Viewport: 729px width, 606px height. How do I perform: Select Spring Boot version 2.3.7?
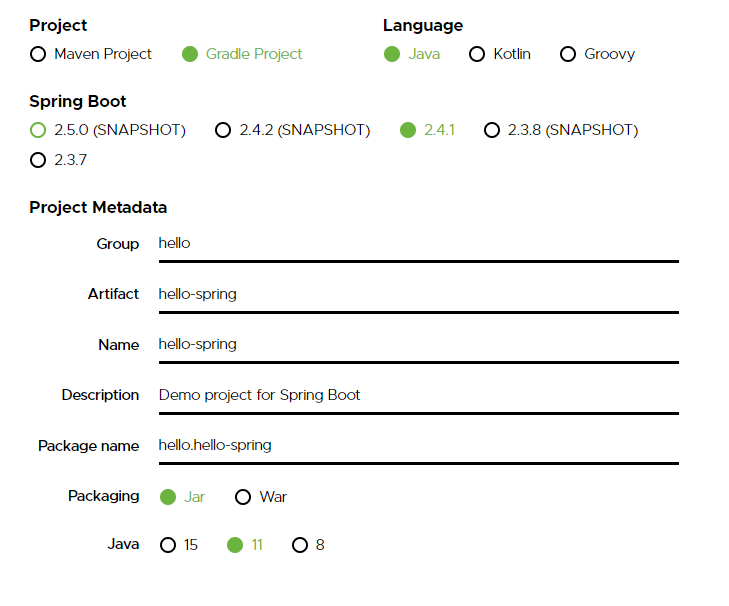pos(38,160)
